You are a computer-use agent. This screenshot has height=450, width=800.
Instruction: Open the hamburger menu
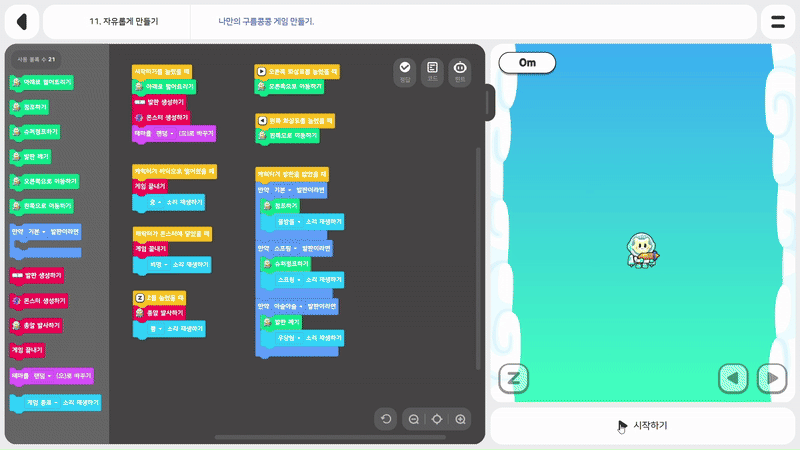pyautogui.click(x=778, y=22)
